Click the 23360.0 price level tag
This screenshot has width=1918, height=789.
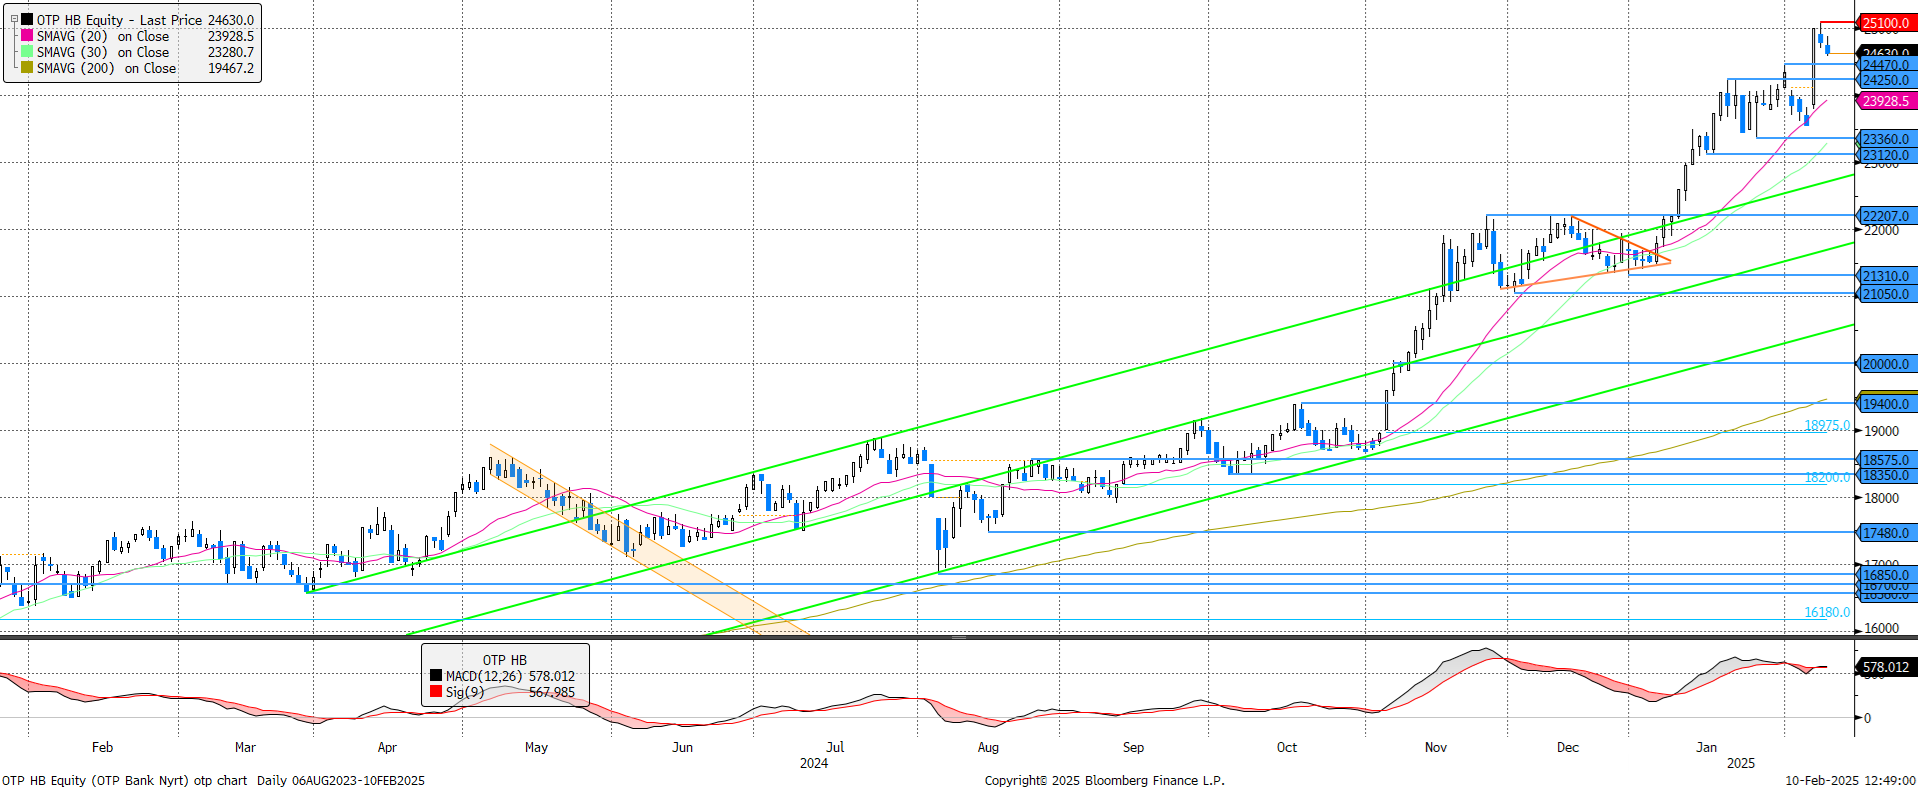pyautogui.click(x=1885, y=139)
